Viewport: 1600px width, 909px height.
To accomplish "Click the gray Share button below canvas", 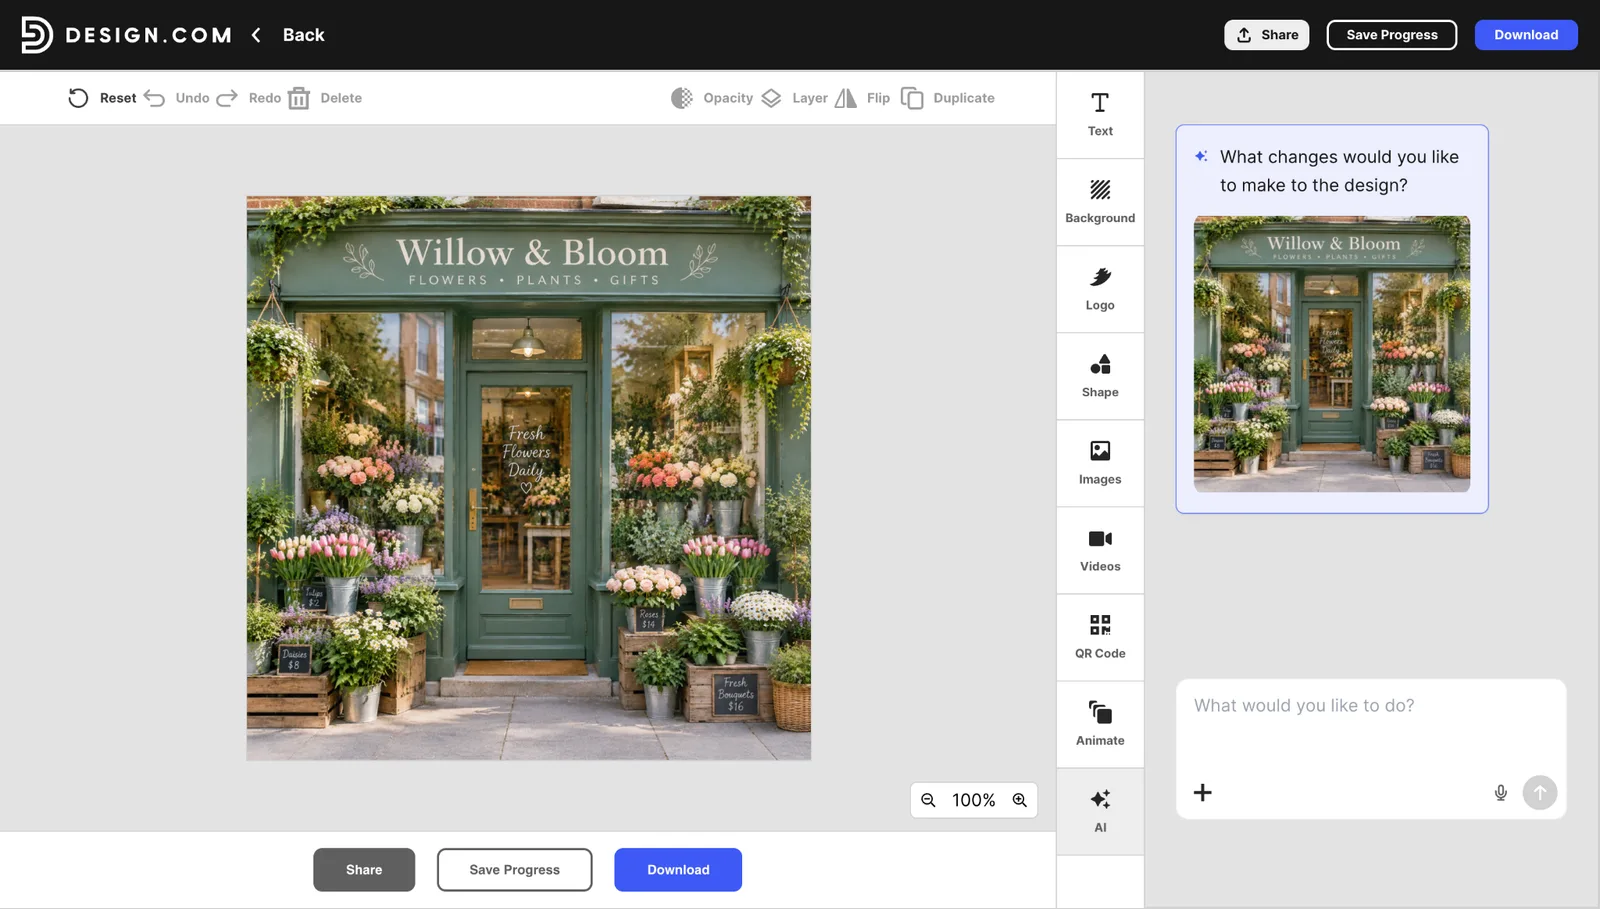I will 364,870.
